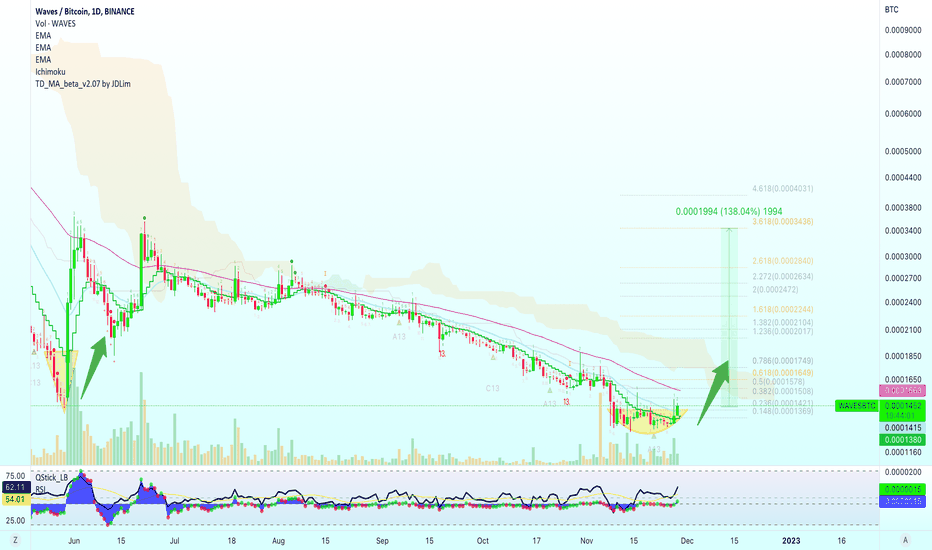Select the 4.618(0.0004031) Fibonacci level
932x550 pixels.
pyautogui.click(x=782, y=188)
